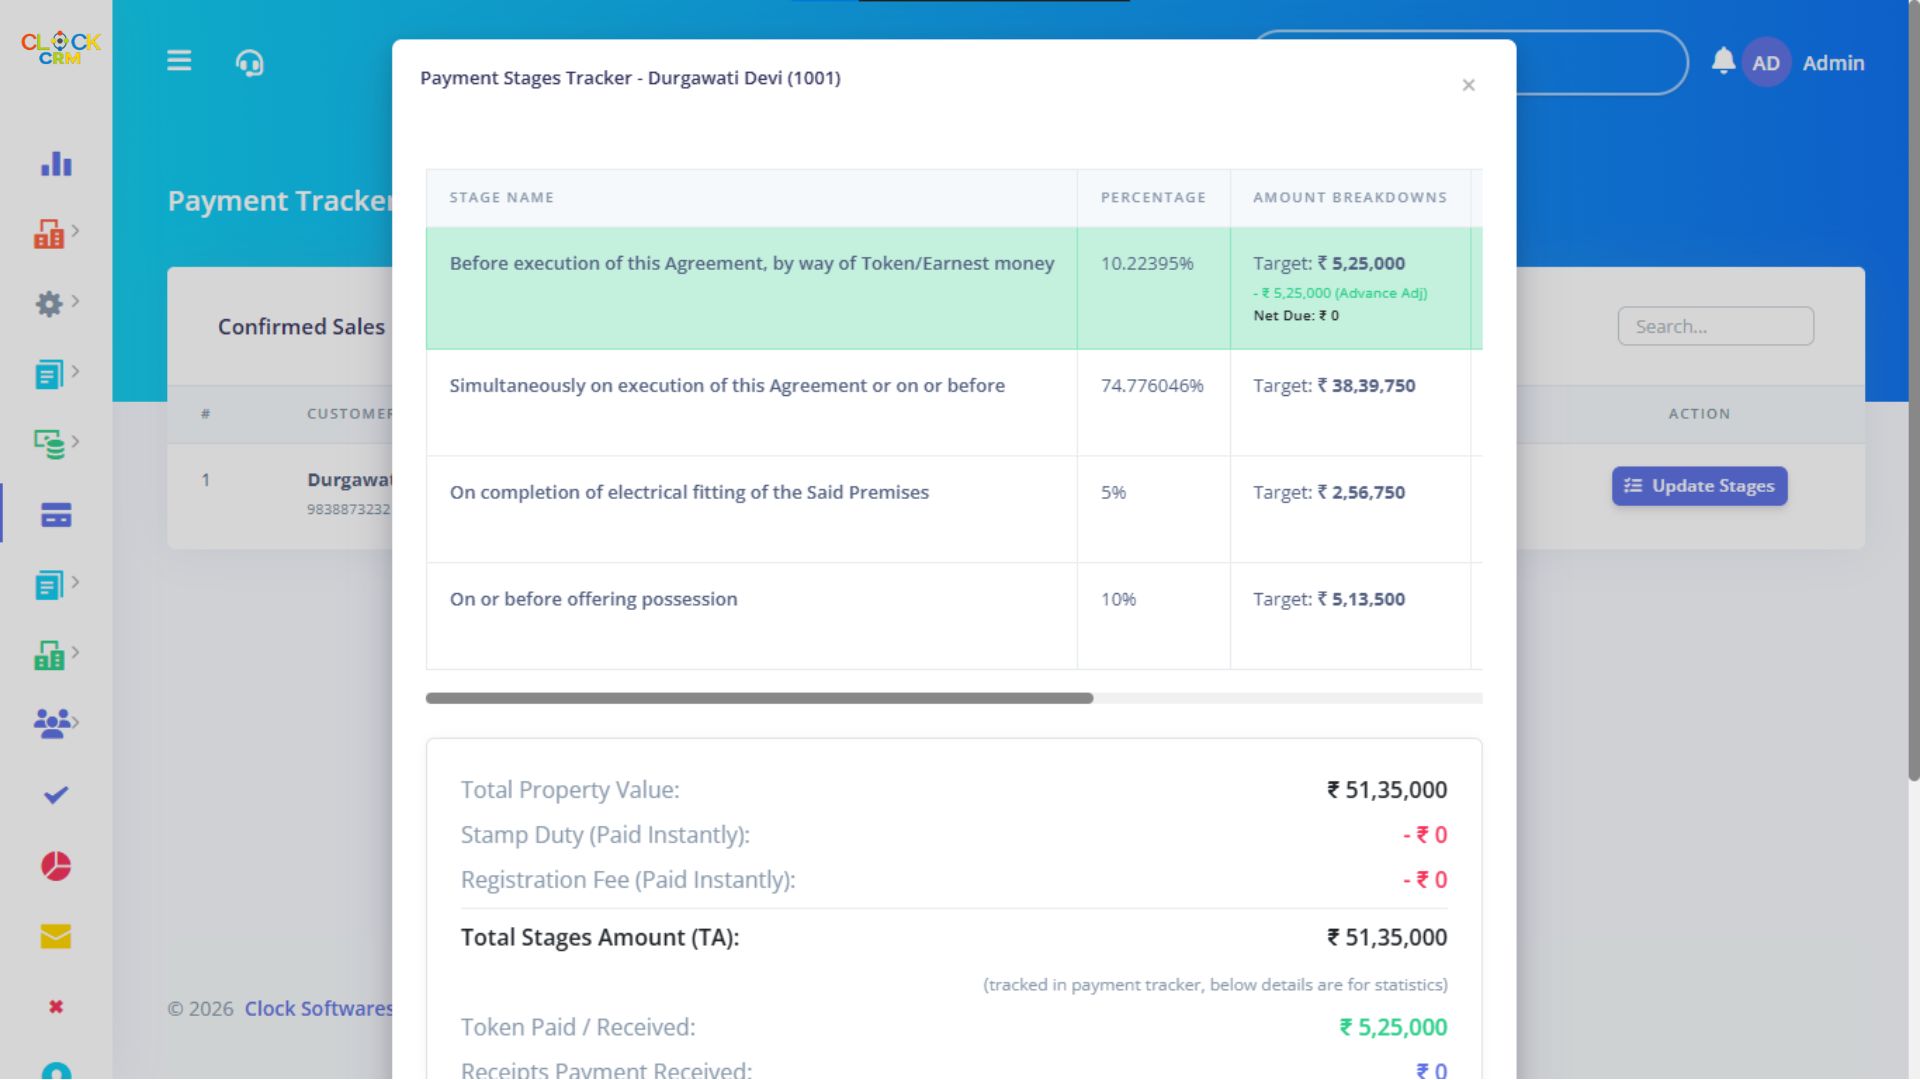
Task: Open the people group sidebar icon
Action: pyautogui.click(x=52, y=723)
